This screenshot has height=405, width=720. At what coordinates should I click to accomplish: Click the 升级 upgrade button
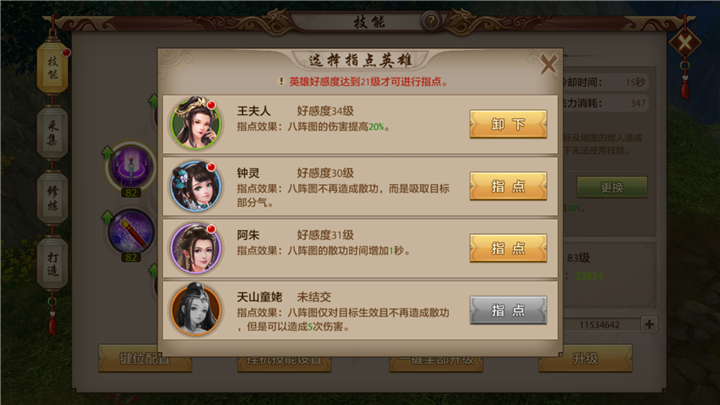point(585,359)
